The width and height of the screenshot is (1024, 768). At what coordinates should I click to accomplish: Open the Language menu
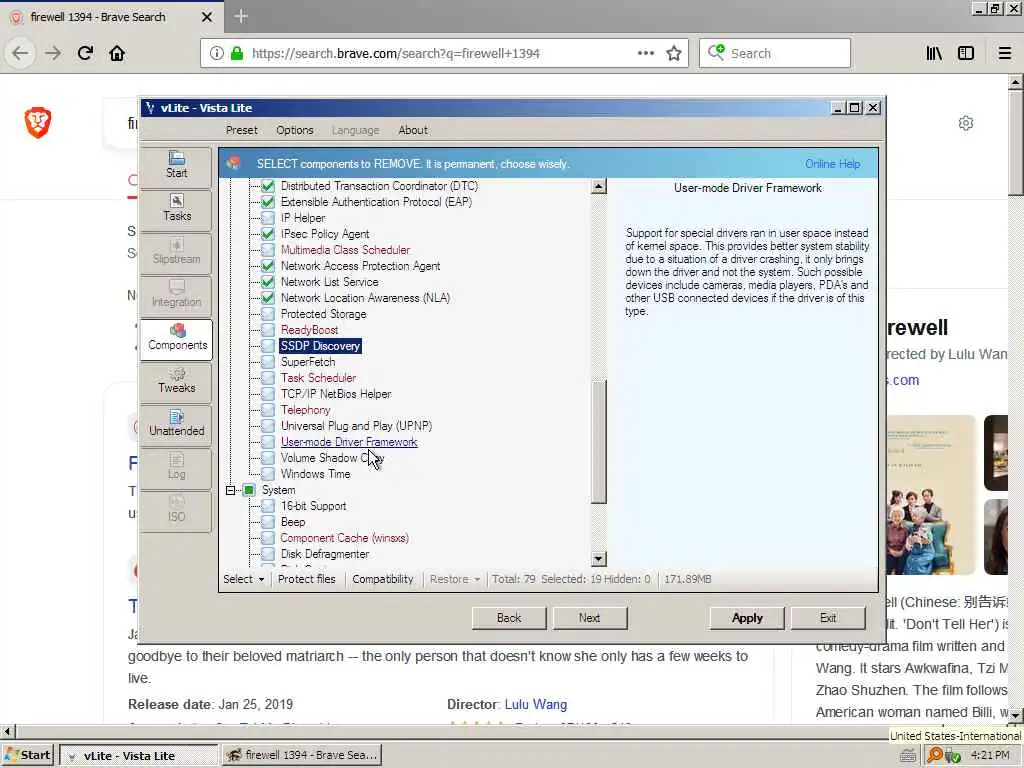355,130
